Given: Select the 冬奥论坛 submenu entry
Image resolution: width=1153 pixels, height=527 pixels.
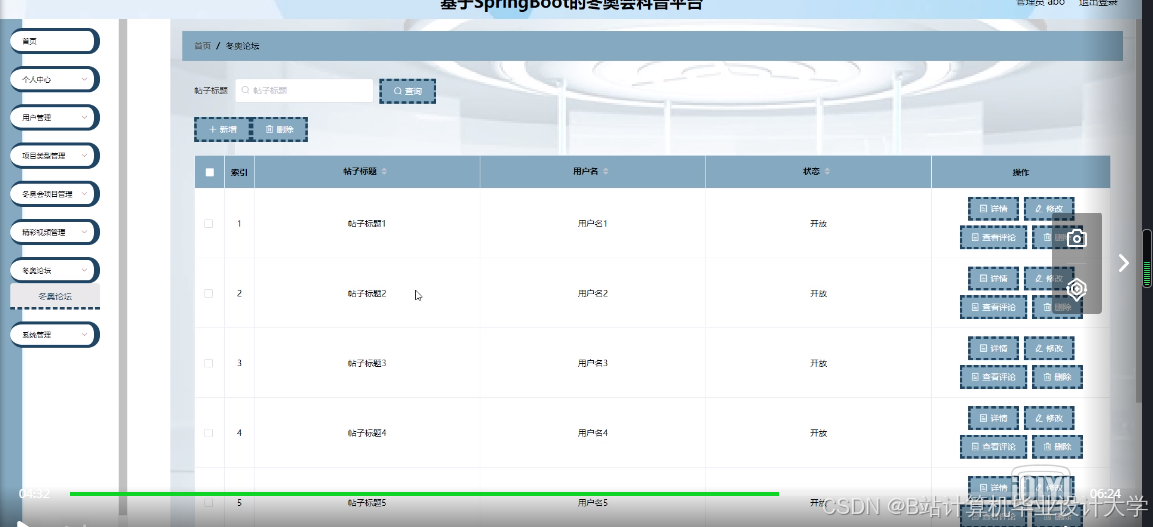Looking at the screenshot, I should tap(55, 296).
